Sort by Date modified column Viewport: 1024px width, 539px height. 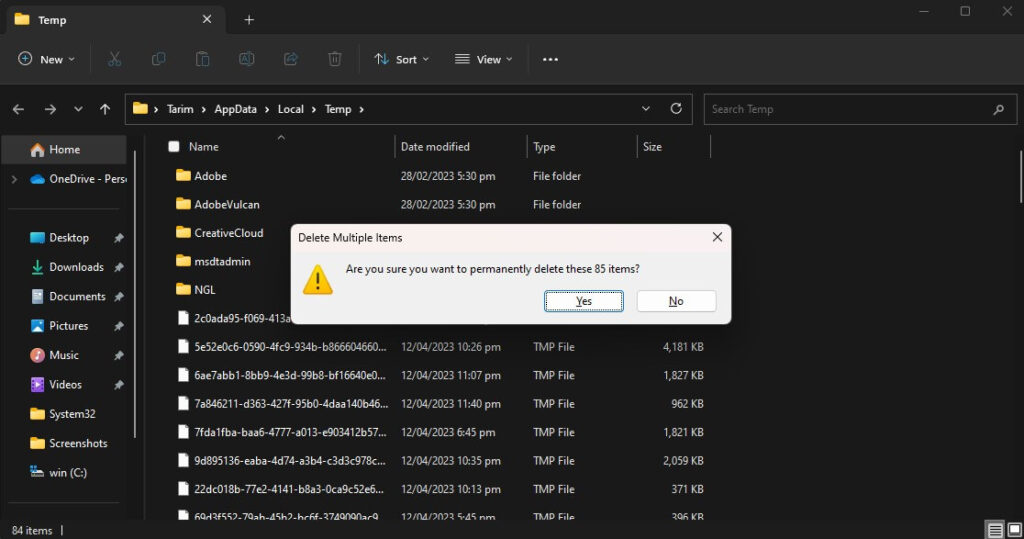(x=435, y=146)
